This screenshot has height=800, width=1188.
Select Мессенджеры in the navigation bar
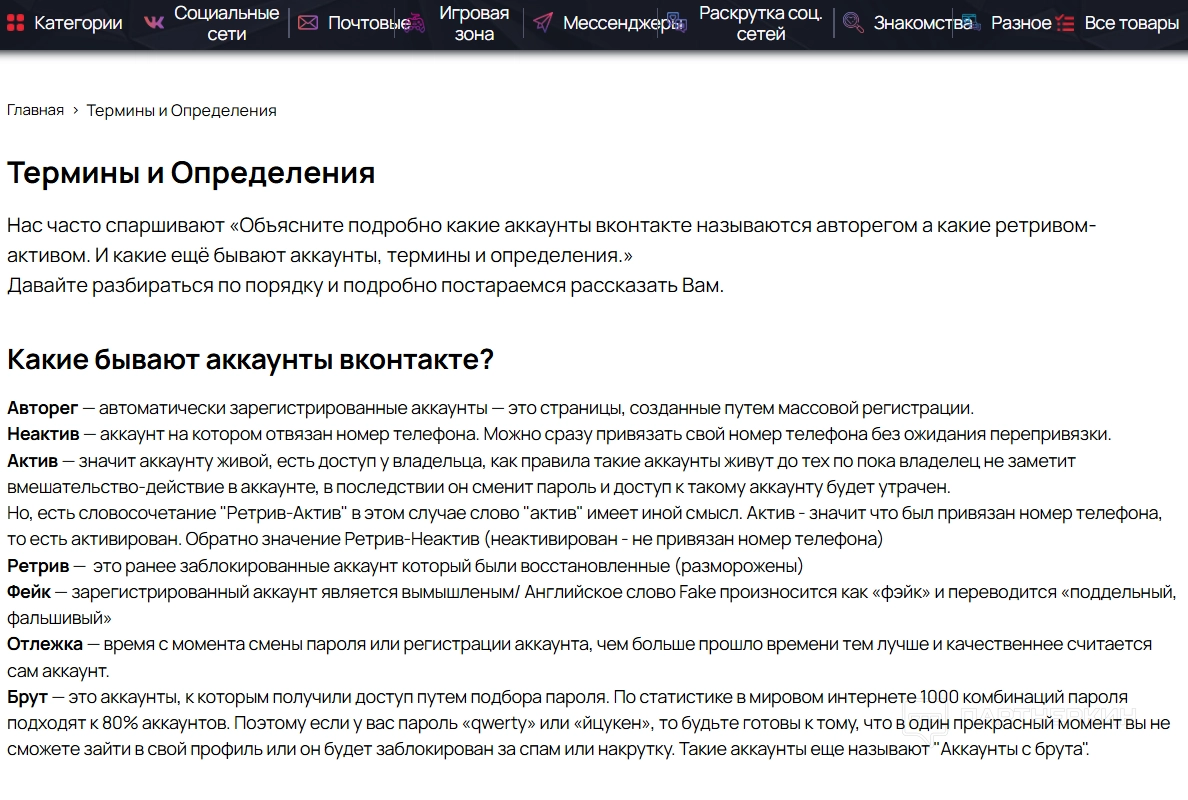click(x=624, y=23)
